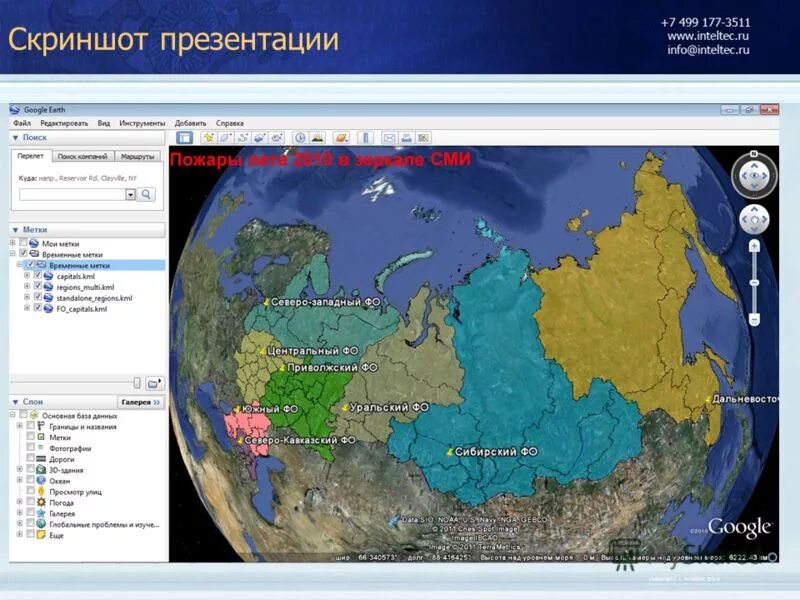The height and width of the screenshot is (600, 800).
Task: Expand the regions_multi.kml tree node
Action: coord(27,287)
